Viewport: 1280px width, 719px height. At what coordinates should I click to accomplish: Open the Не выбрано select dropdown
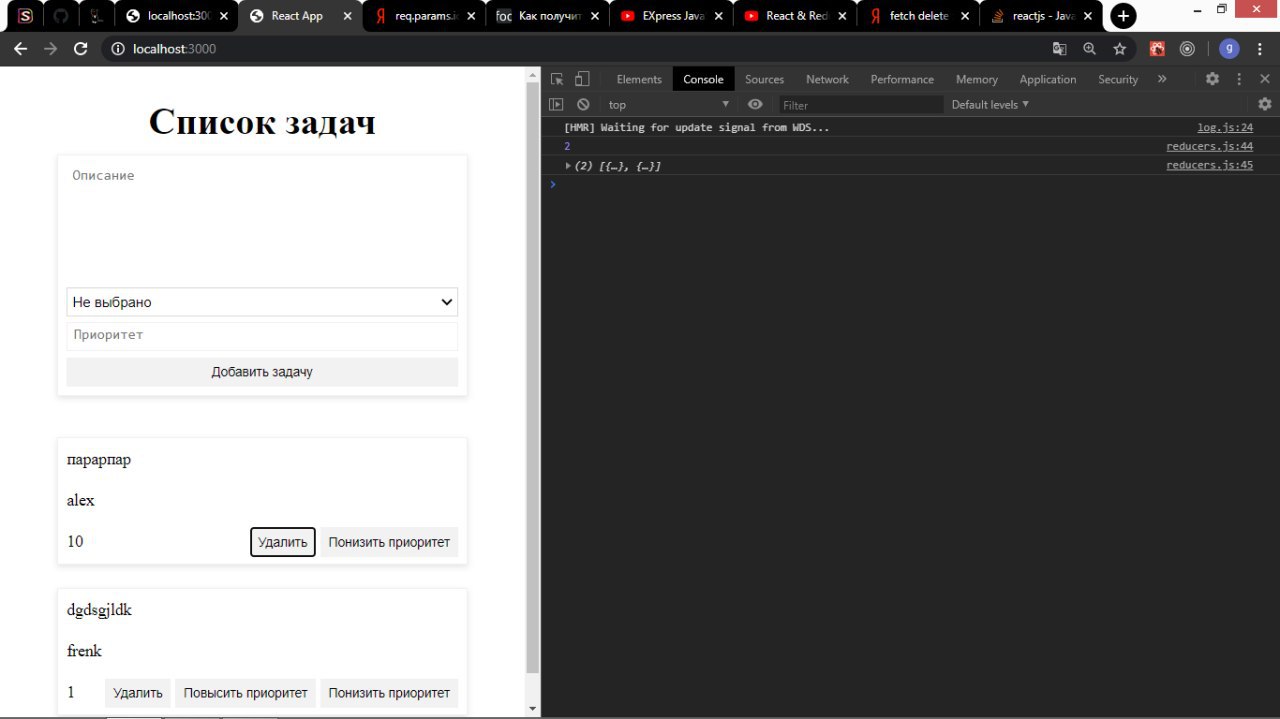pos(262,302)
